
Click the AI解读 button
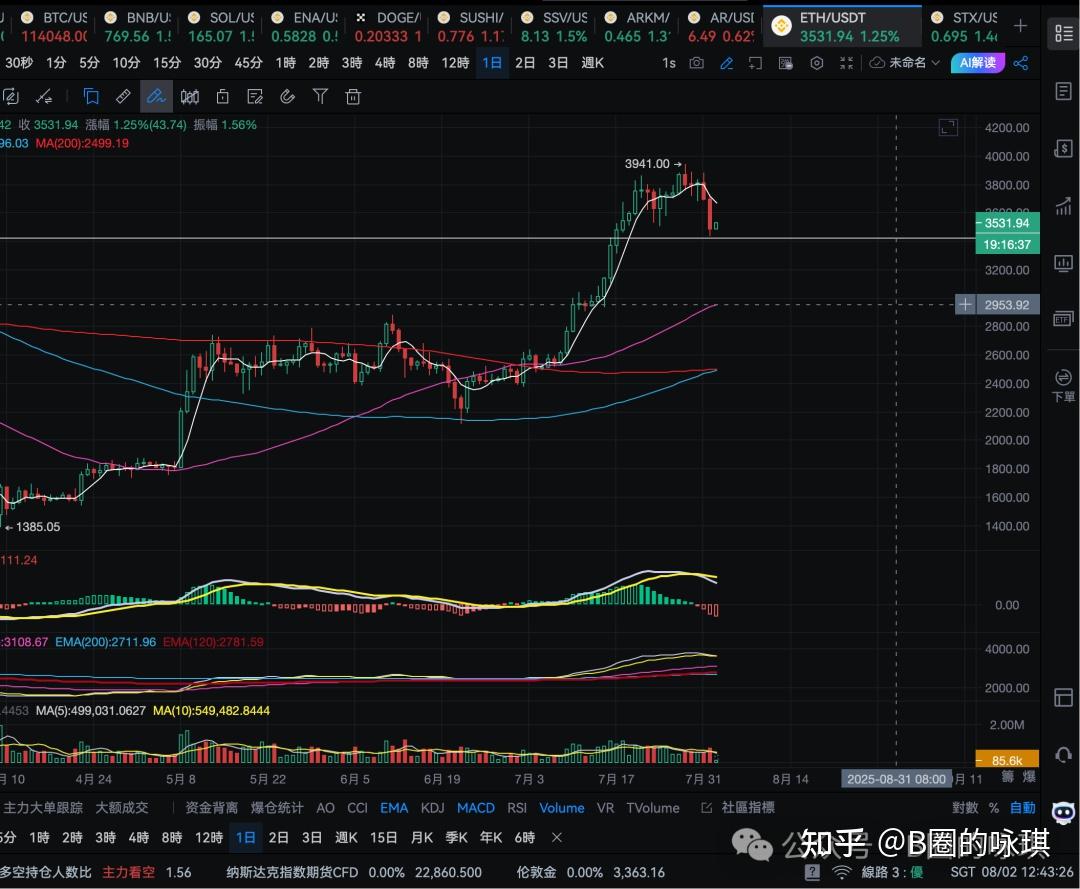[x=977, y=63]
